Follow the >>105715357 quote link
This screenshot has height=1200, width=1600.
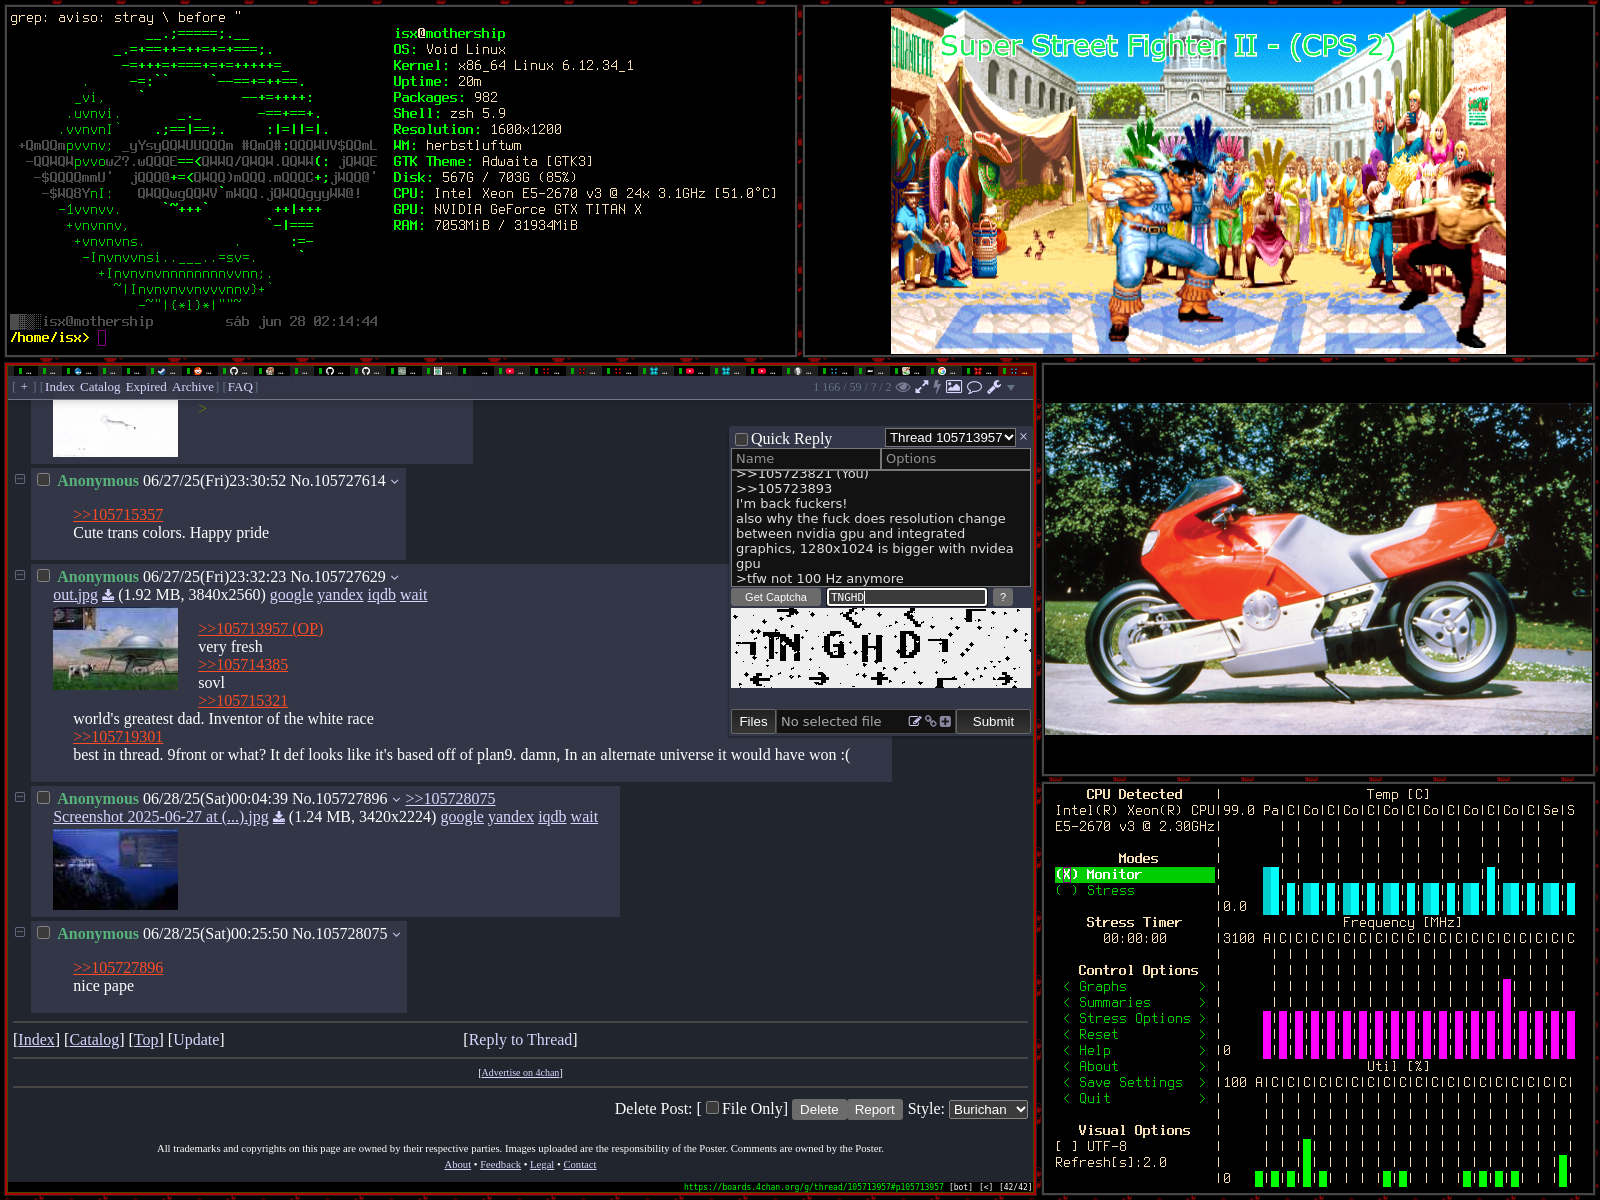tap(118, 515)
